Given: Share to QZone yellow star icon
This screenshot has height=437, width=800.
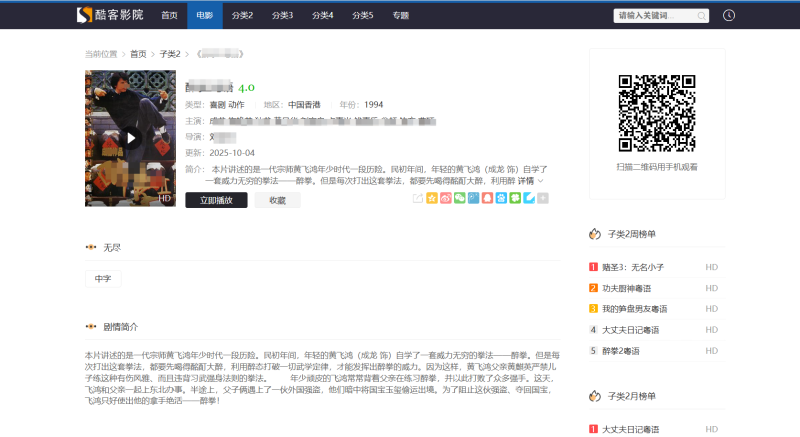Looking at the screenshot, I should coord(432,198).
